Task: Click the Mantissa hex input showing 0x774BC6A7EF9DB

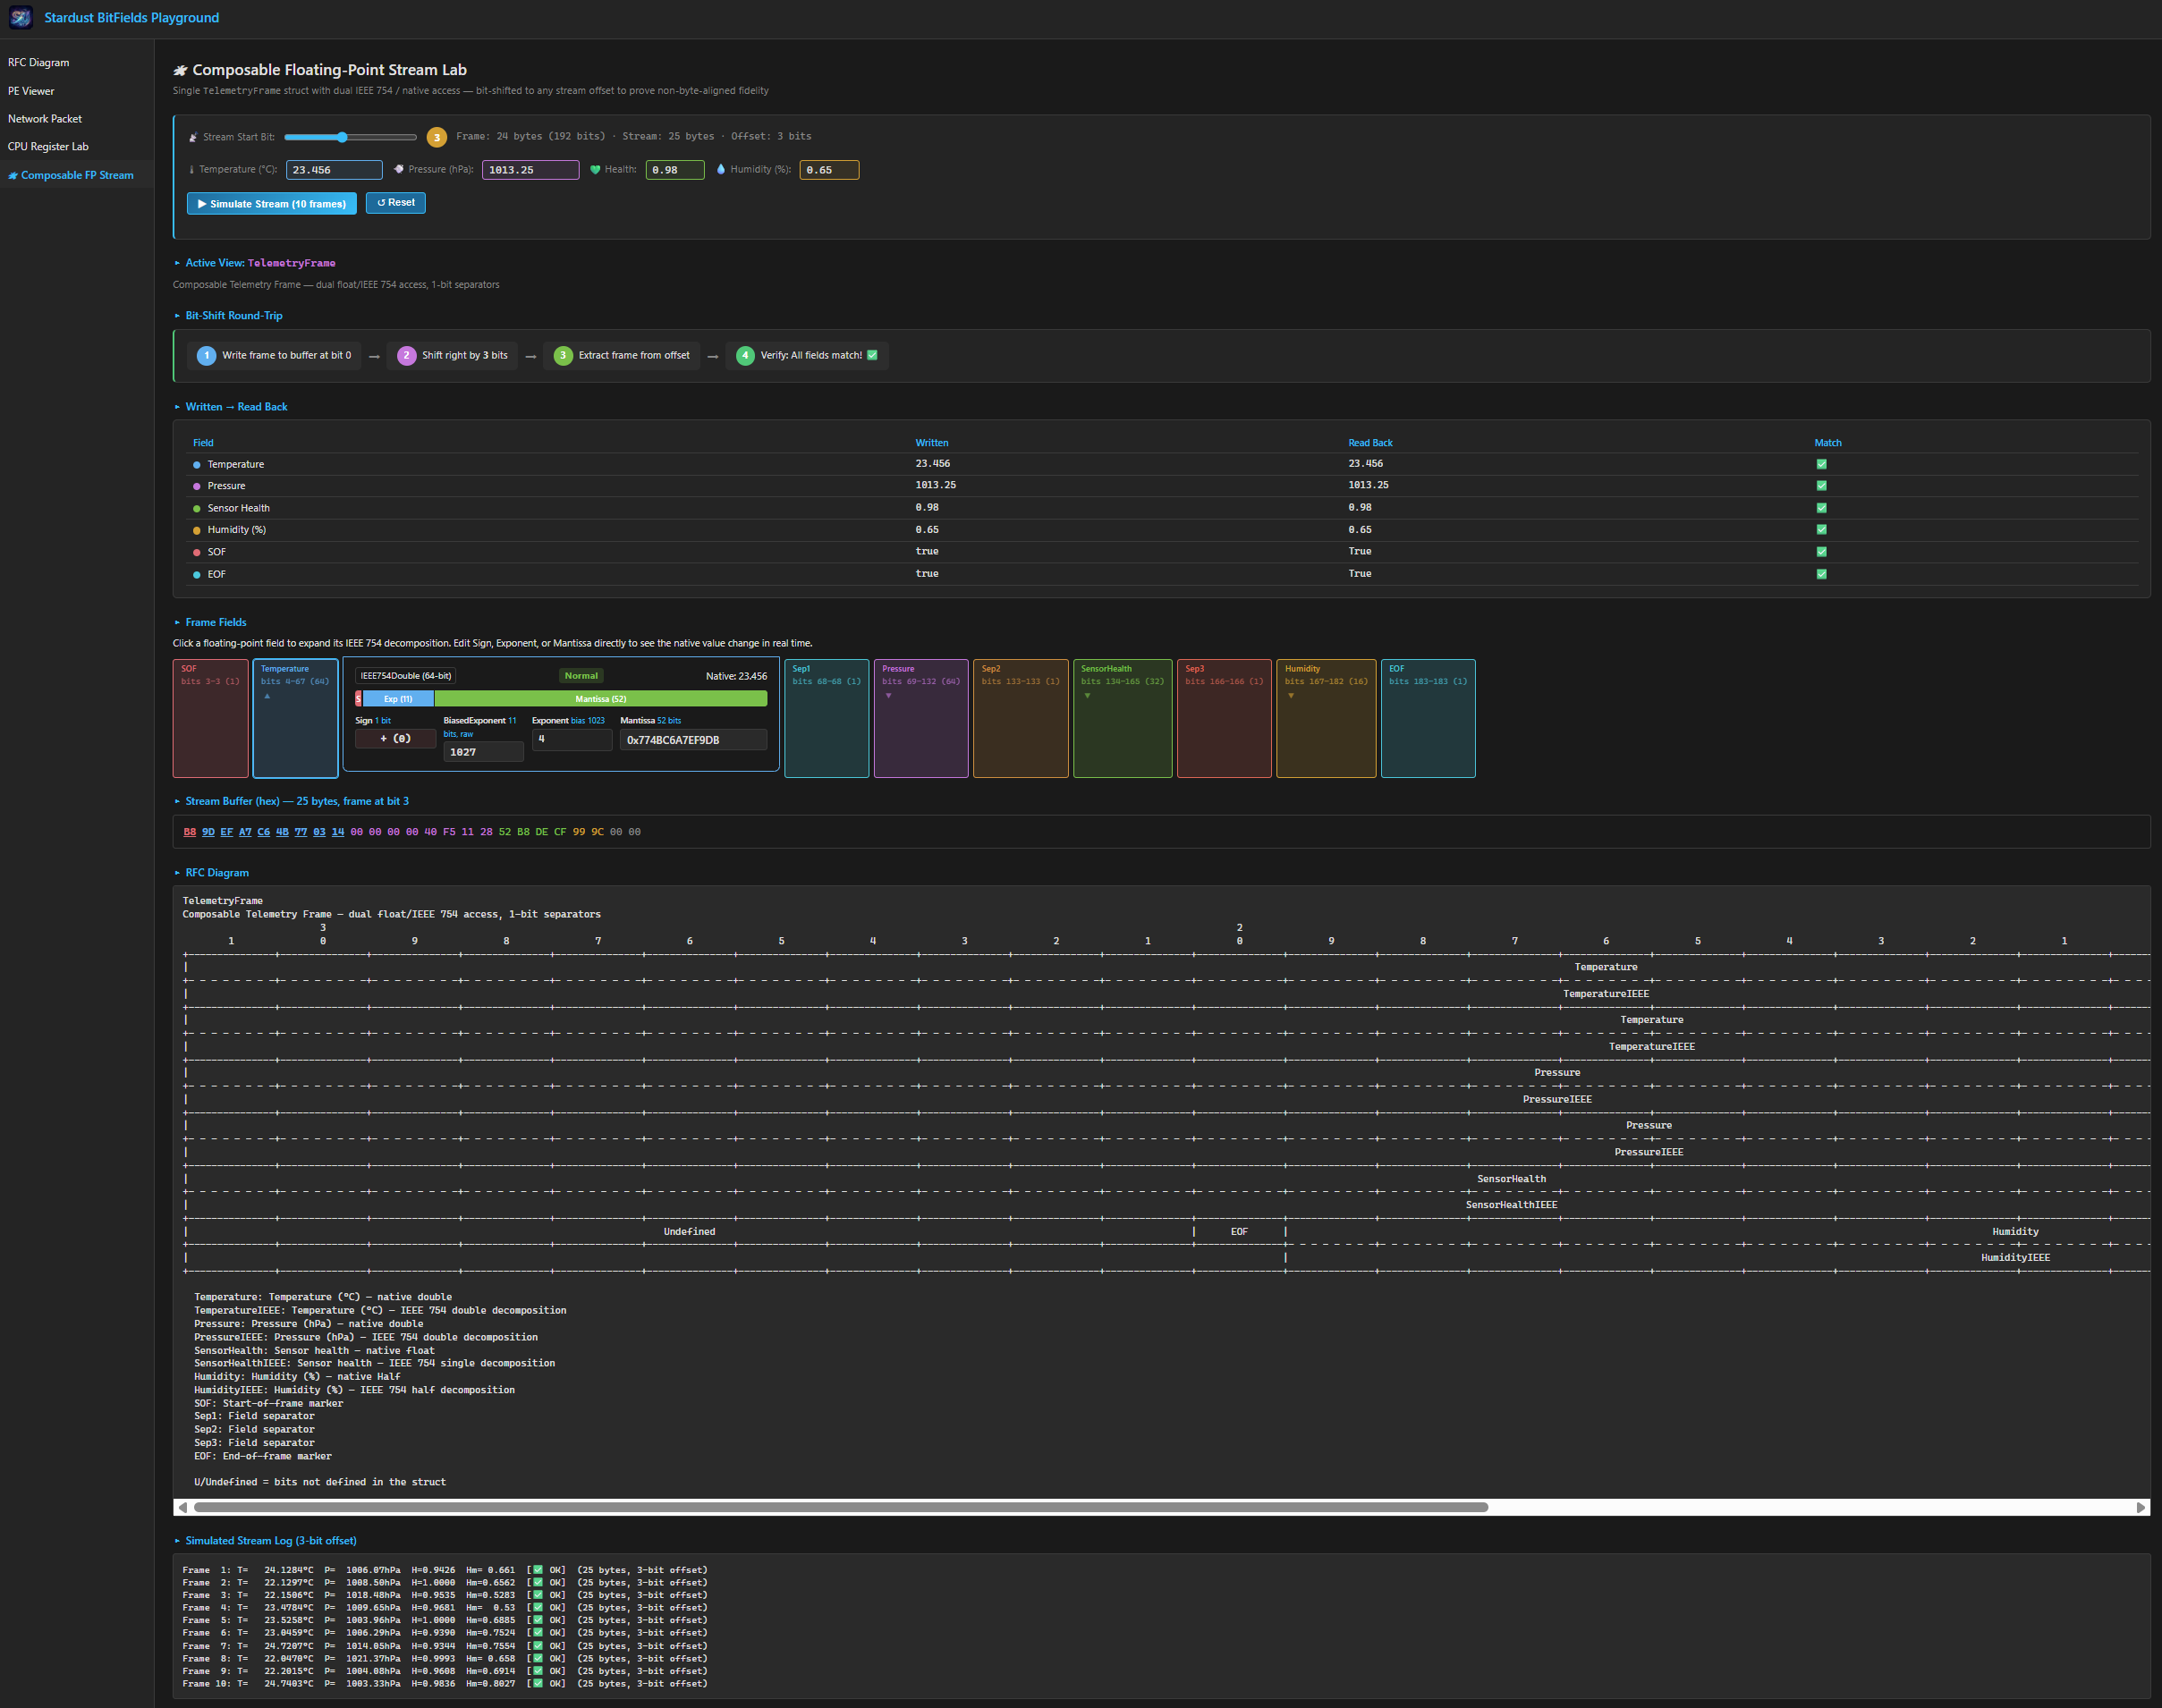Action: coord(693,740)
